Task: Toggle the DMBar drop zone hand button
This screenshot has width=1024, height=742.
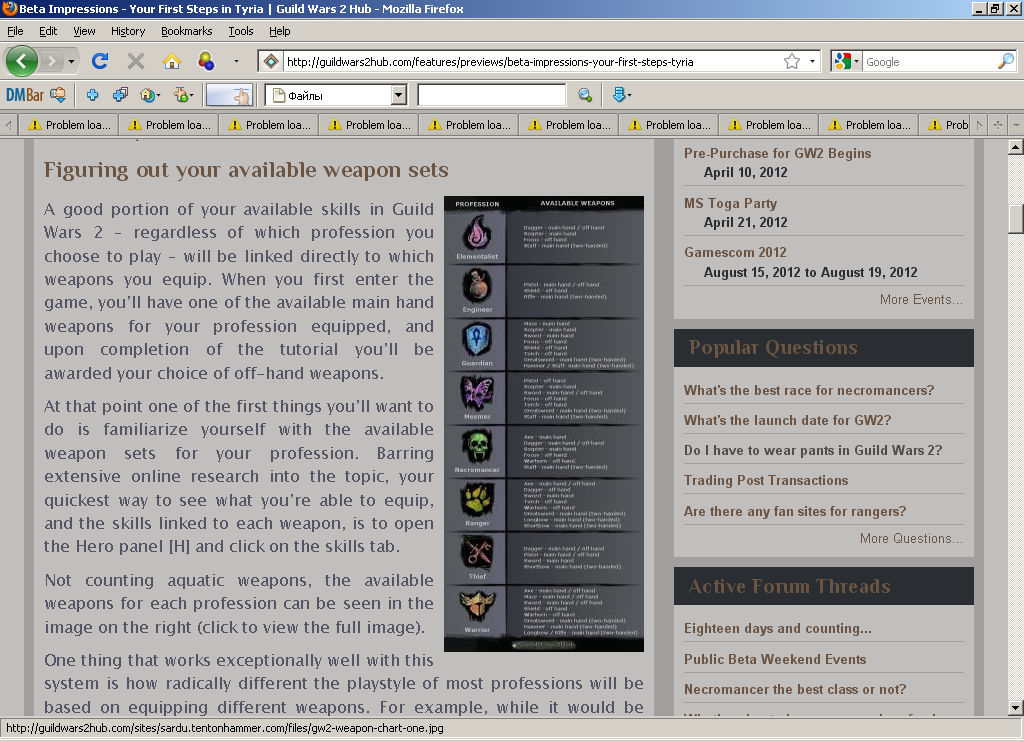Action: [229, 95]
